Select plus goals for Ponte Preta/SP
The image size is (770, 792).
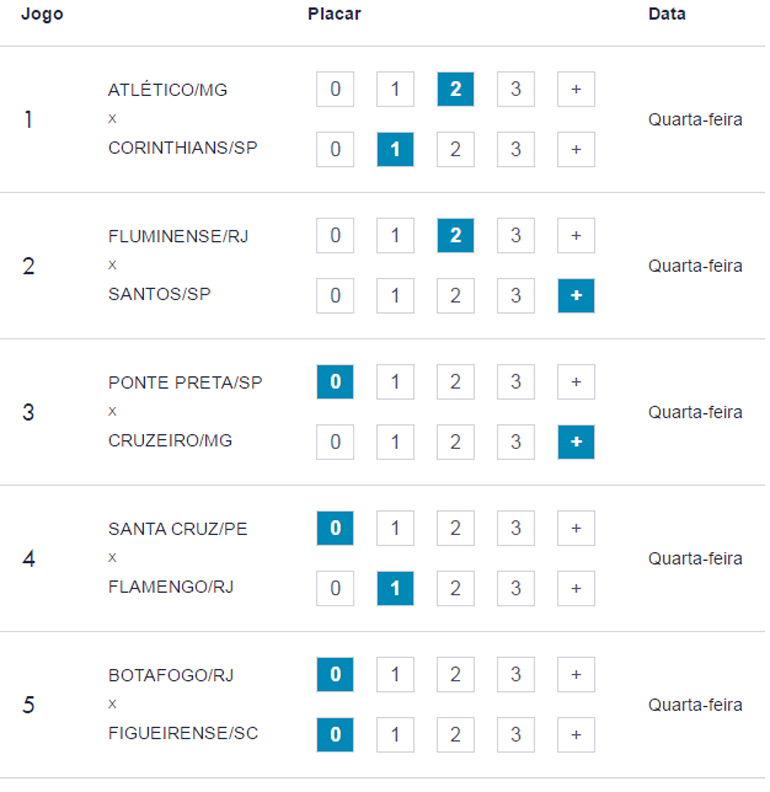[576, 382]
